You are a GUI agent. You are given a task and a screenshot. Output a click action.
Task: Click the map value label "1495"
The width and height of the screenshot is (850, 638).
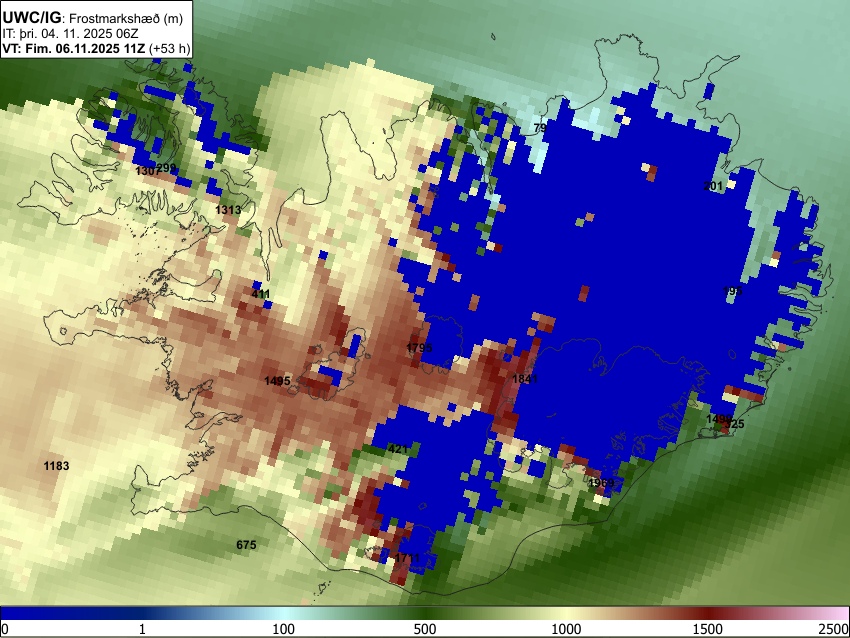277,381
